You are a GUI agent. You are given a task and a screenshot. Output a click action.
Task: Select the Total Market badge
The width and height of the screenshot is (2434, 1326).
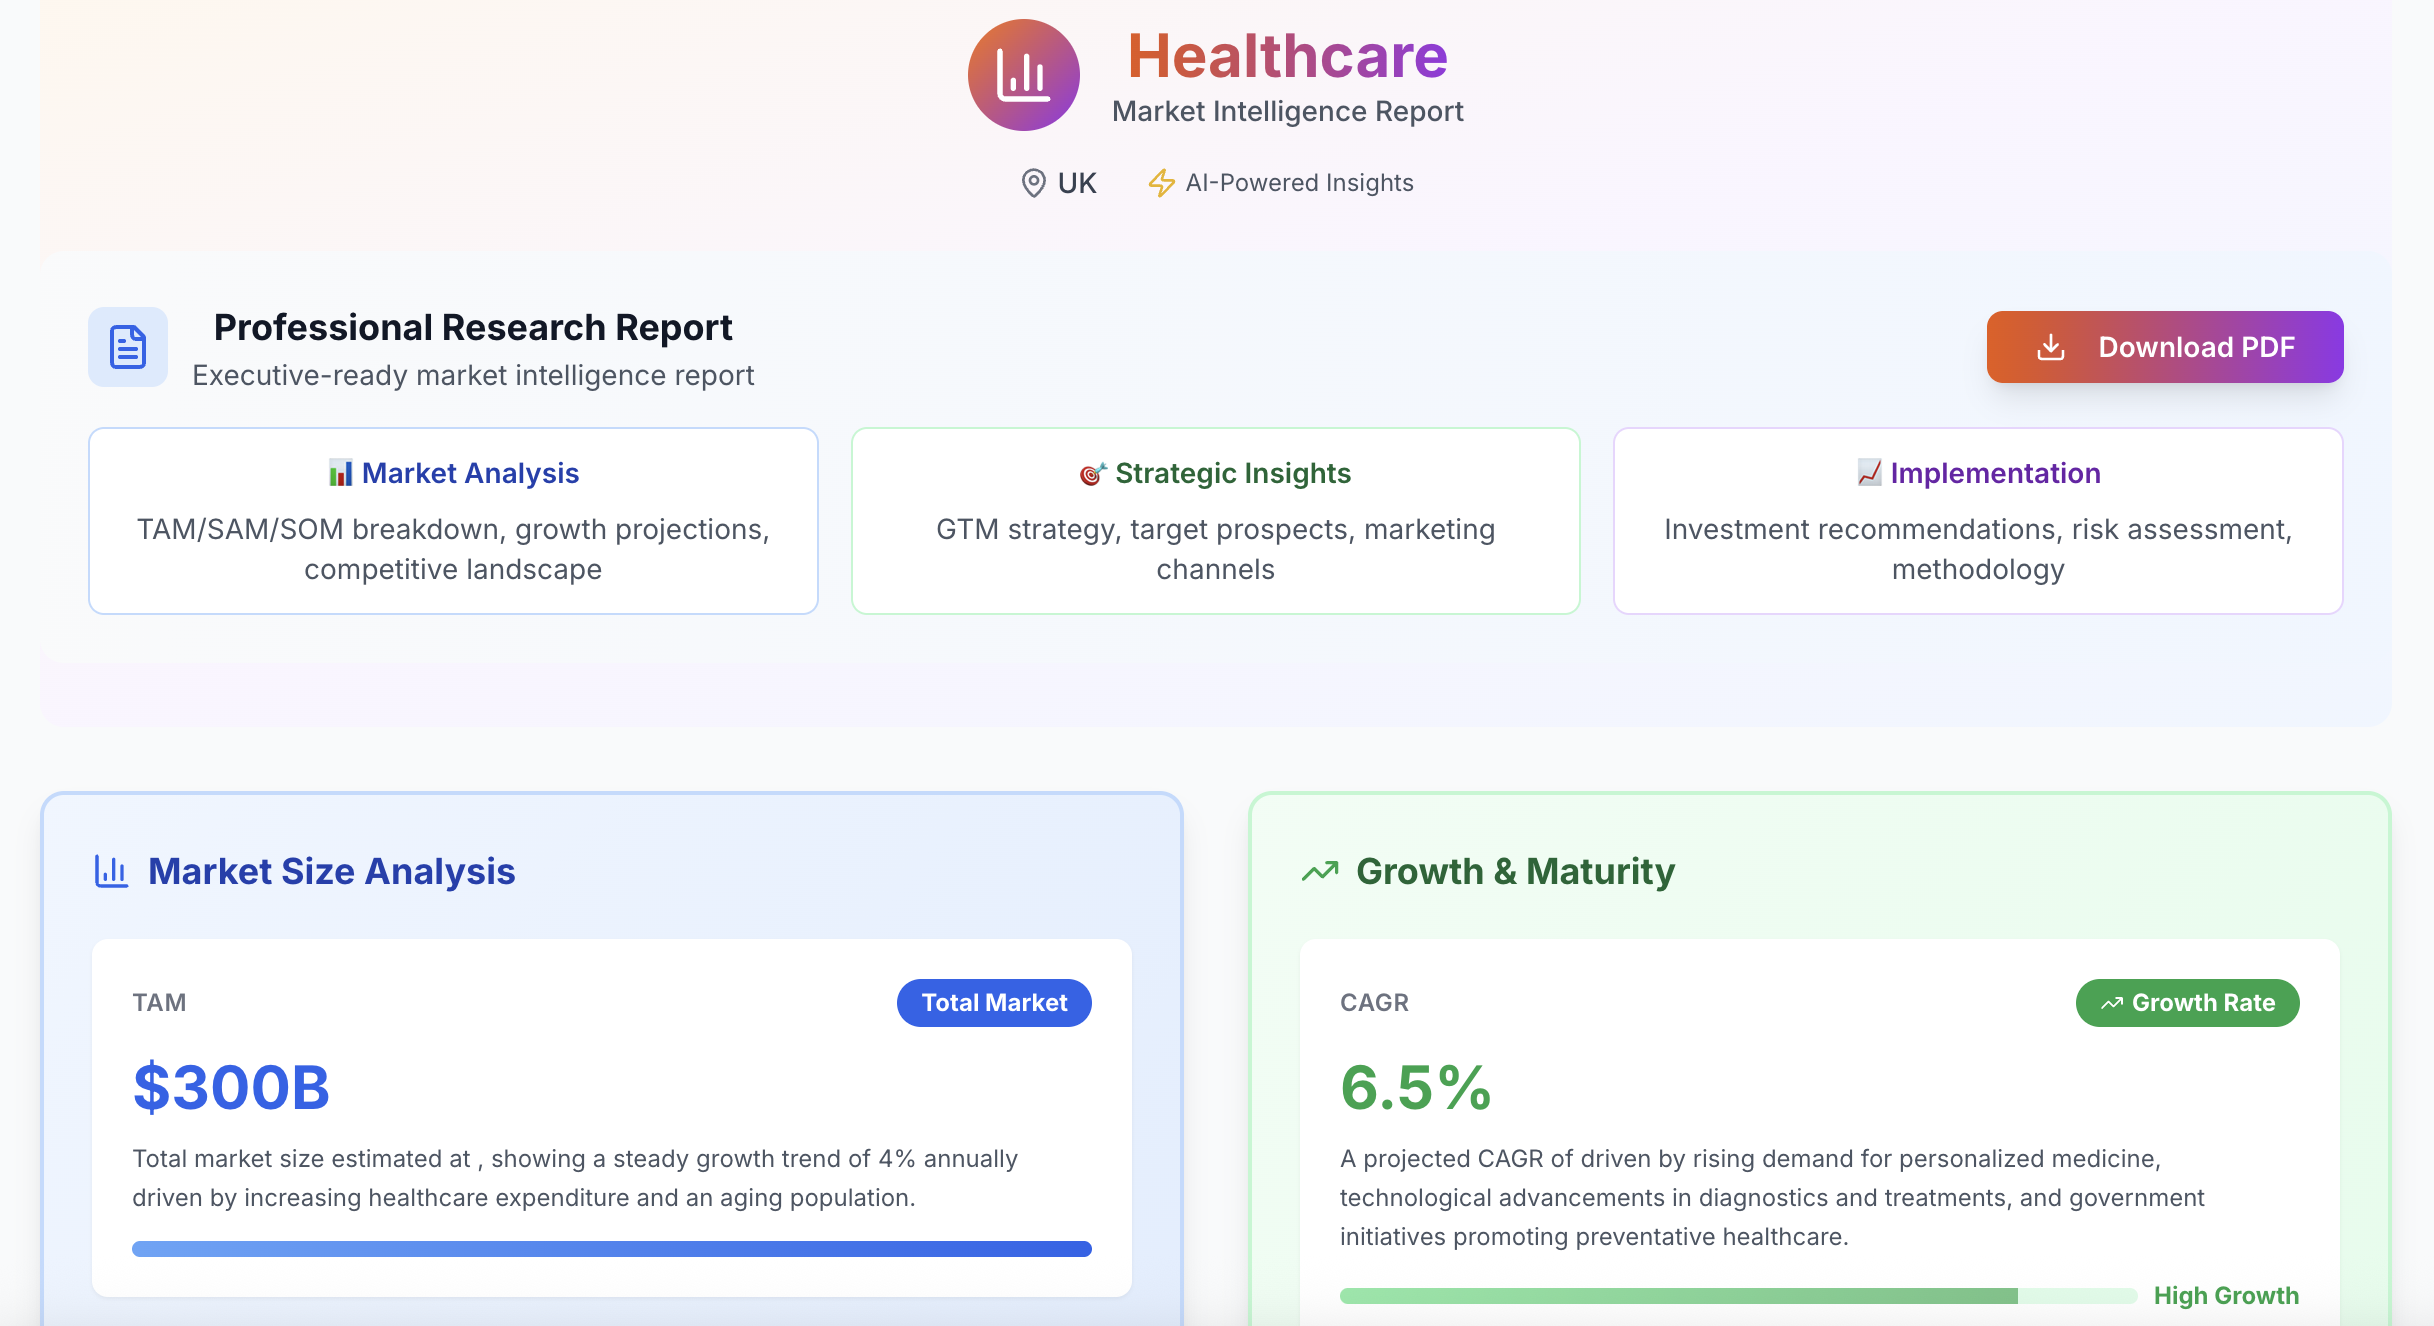[994, 1003]
